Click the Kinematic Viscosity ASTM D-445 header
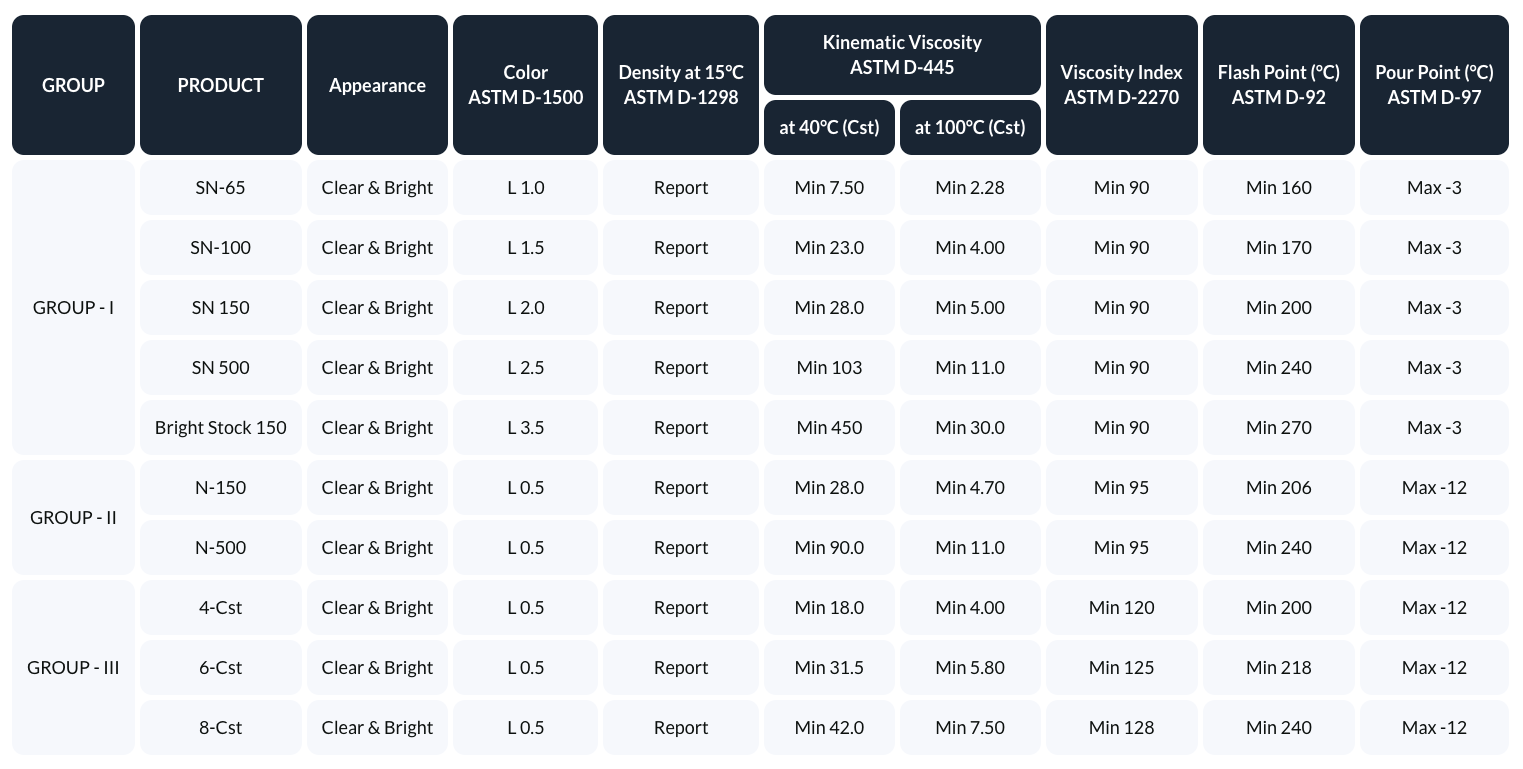1523x769 pixels. [x=902, y=55]
